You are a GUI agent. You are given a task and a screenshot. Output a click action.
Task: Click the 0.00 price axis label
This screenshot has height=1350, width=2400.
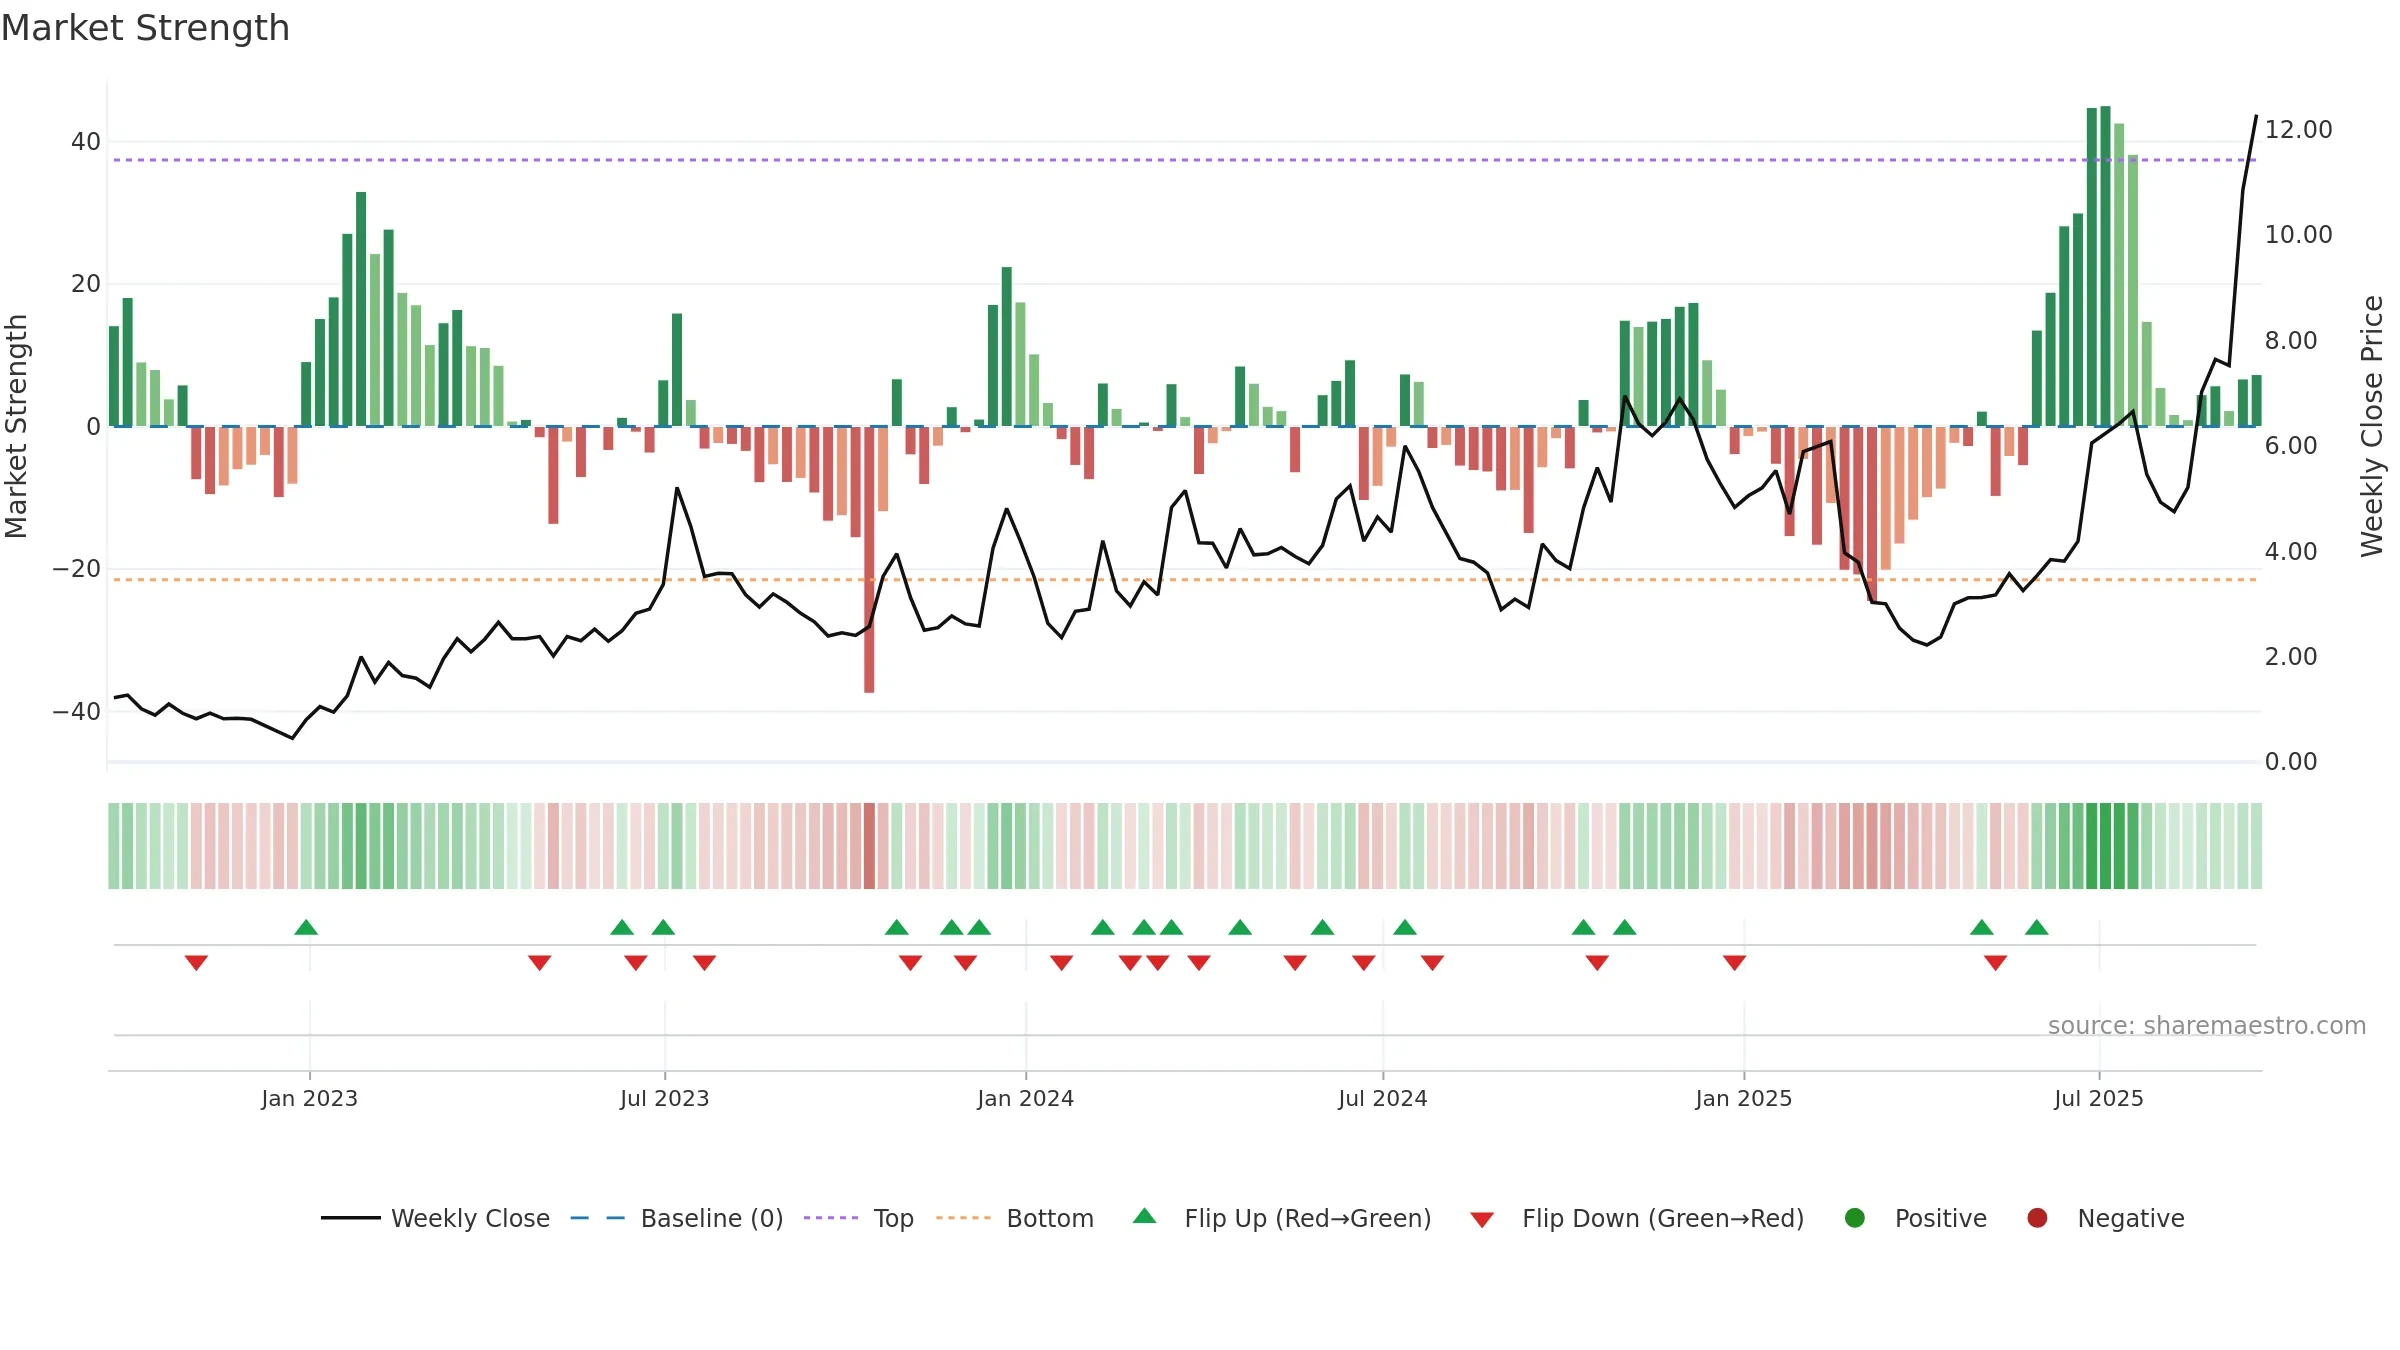[x=2291, y=762]
